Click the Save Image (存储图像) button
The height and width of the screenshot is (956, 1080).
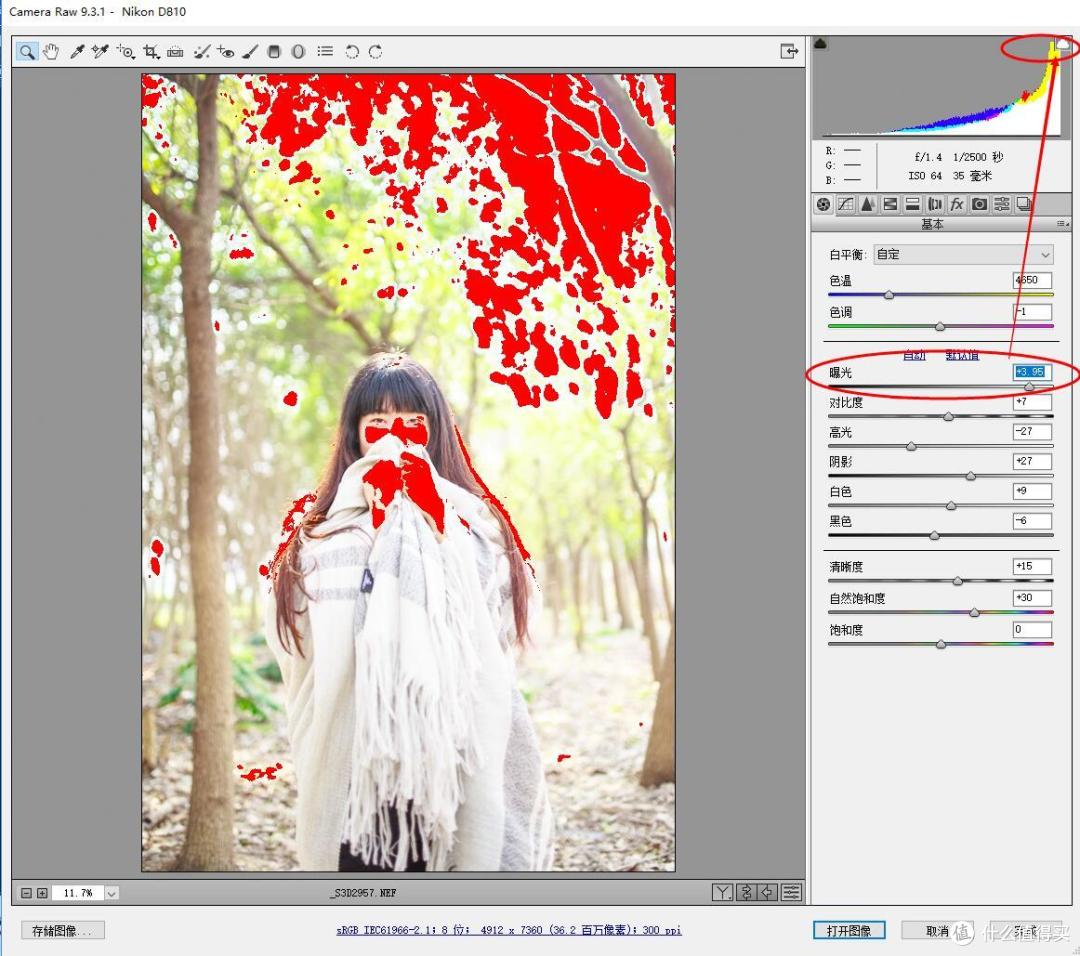(x=63, y=931)
